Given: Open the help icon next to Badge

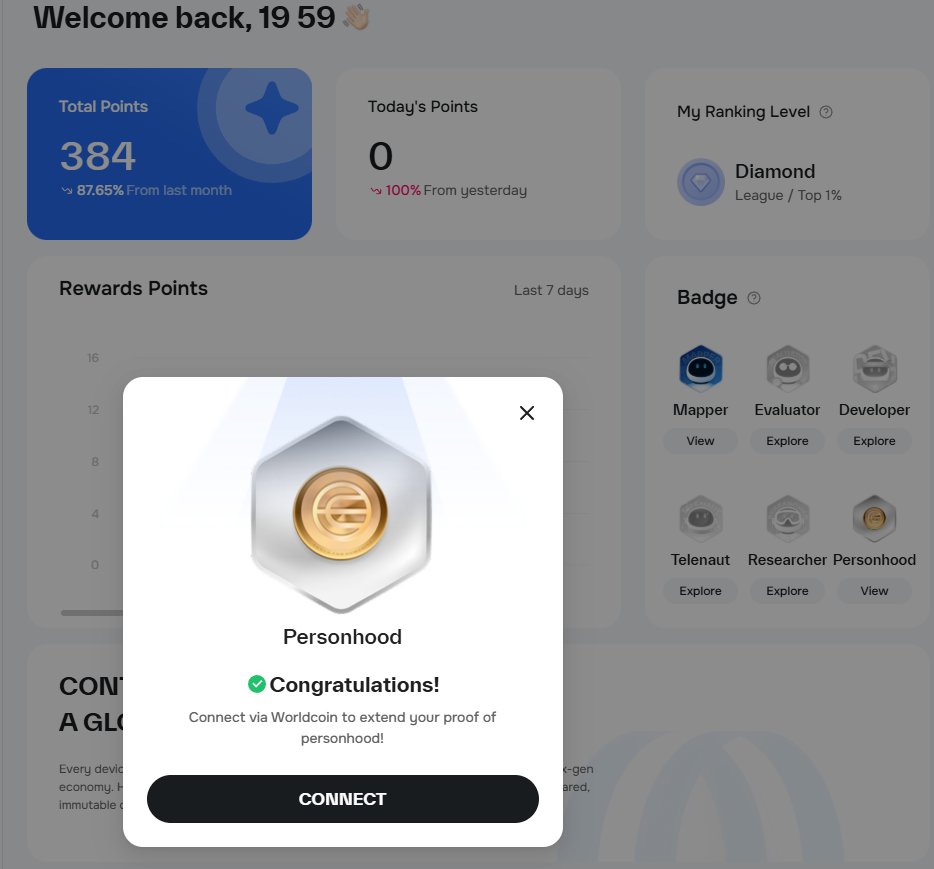Looking at the screenshot, I should pos(754,298).
